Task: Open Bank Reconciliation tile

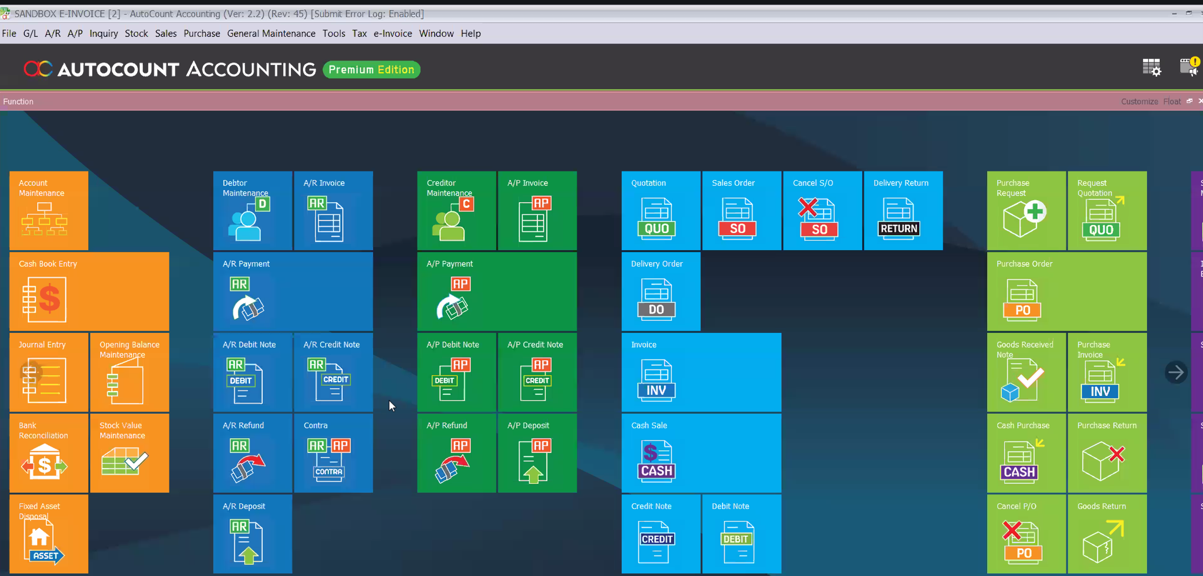Action: click(49, 454)
